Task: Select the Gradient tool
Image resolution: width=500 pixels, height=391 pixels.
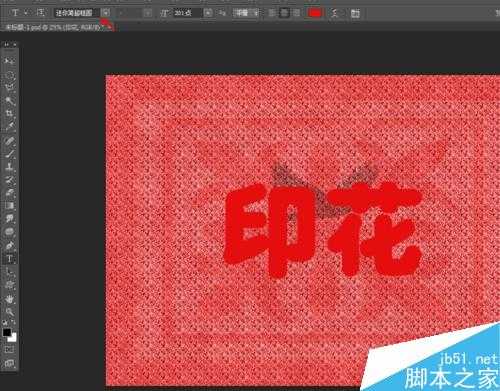Action: point(9,205)
